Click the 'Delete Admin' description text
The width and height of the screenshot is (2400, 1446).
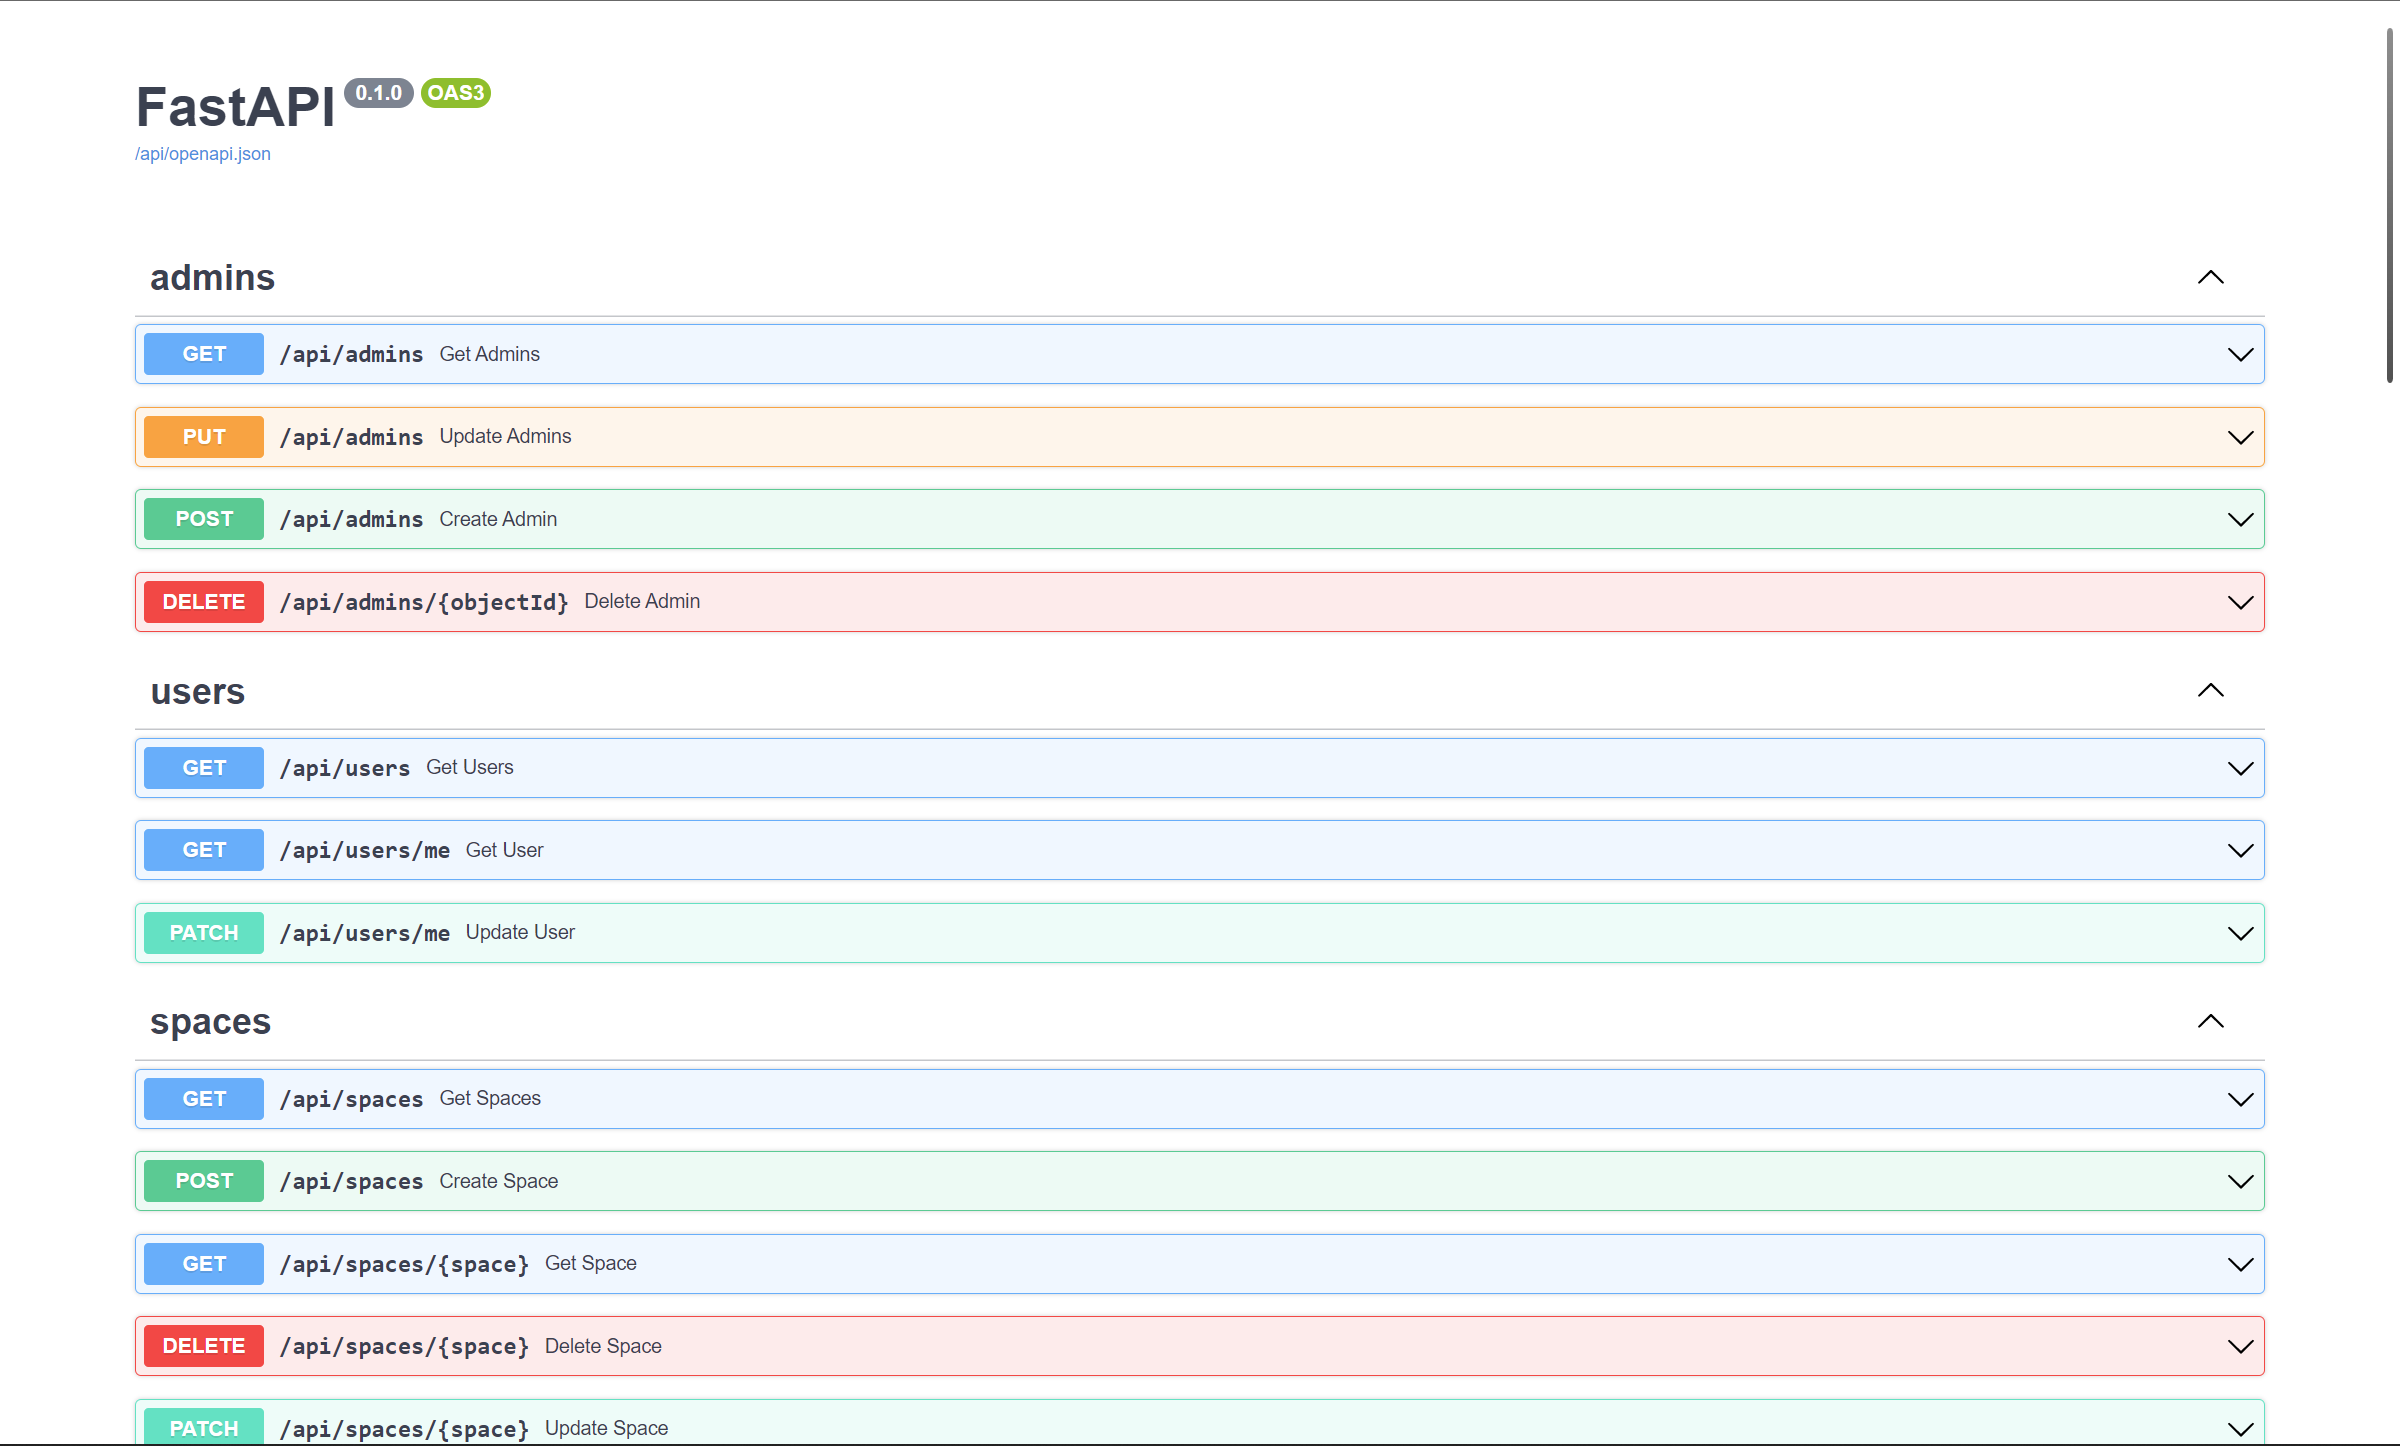pos(642,602)
